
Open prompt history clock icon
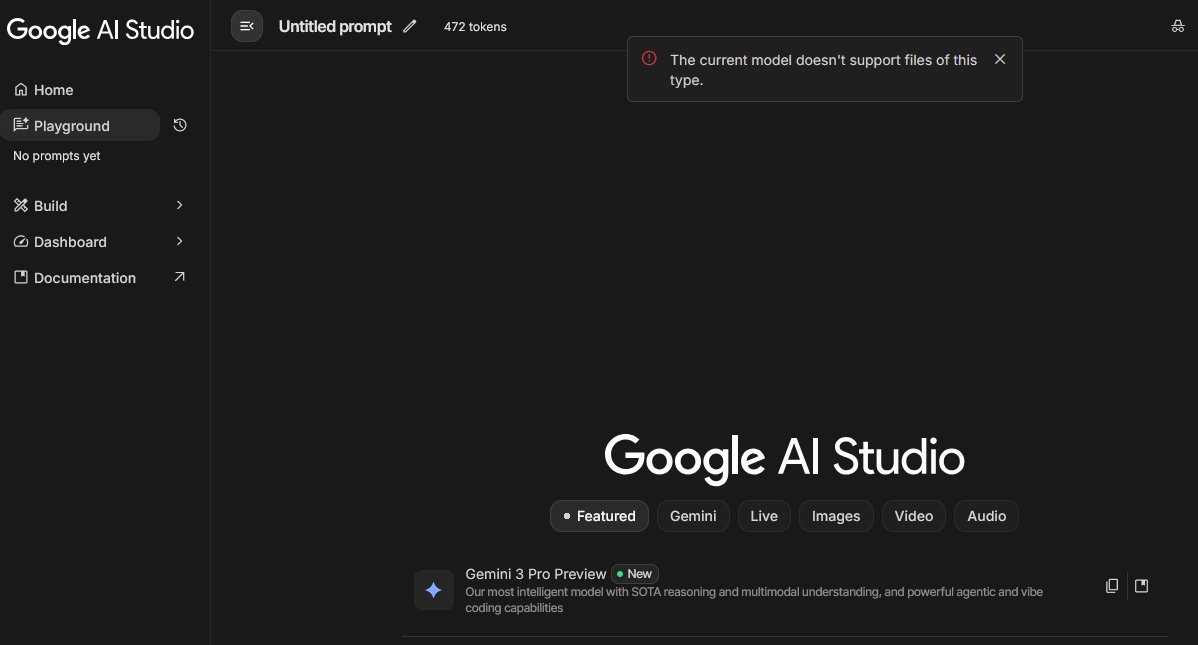(x=180, y=125)
